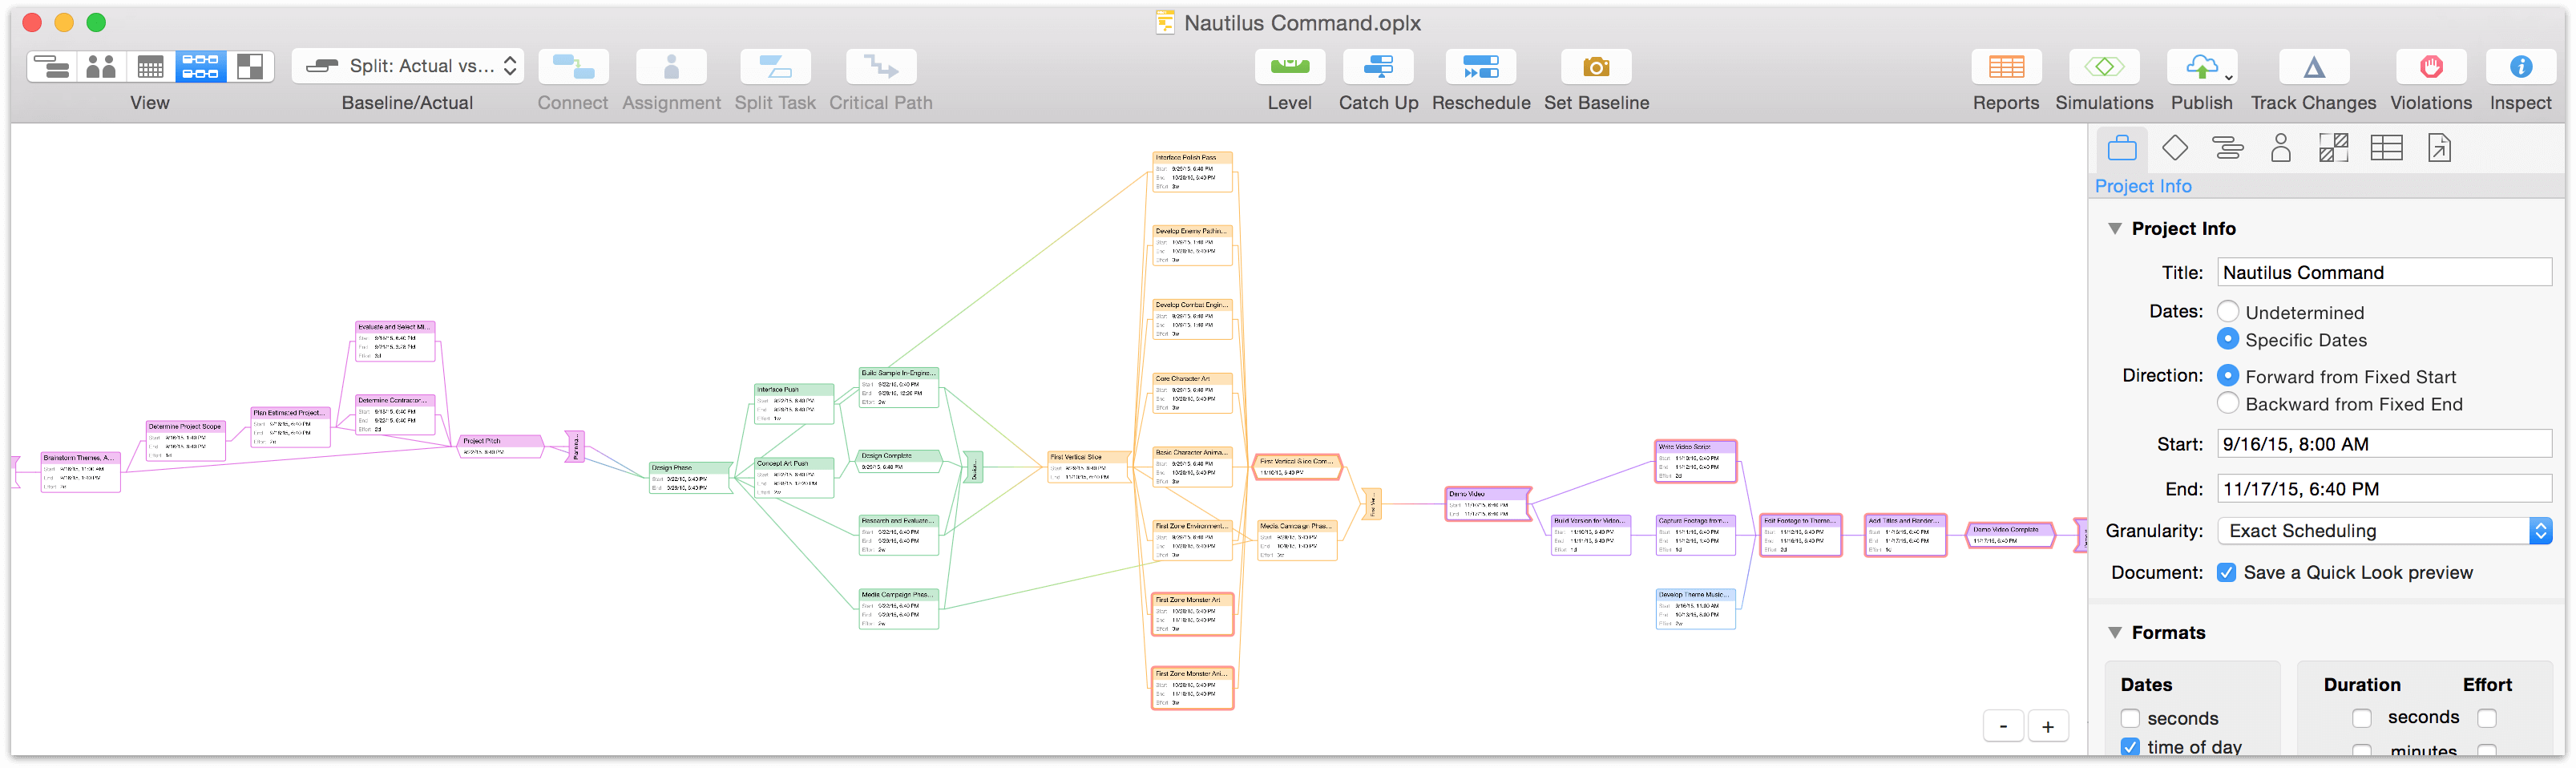Screen dimensions: 2576x768
Task: Click the Catch Up icon
Action: pos(1378,67)
